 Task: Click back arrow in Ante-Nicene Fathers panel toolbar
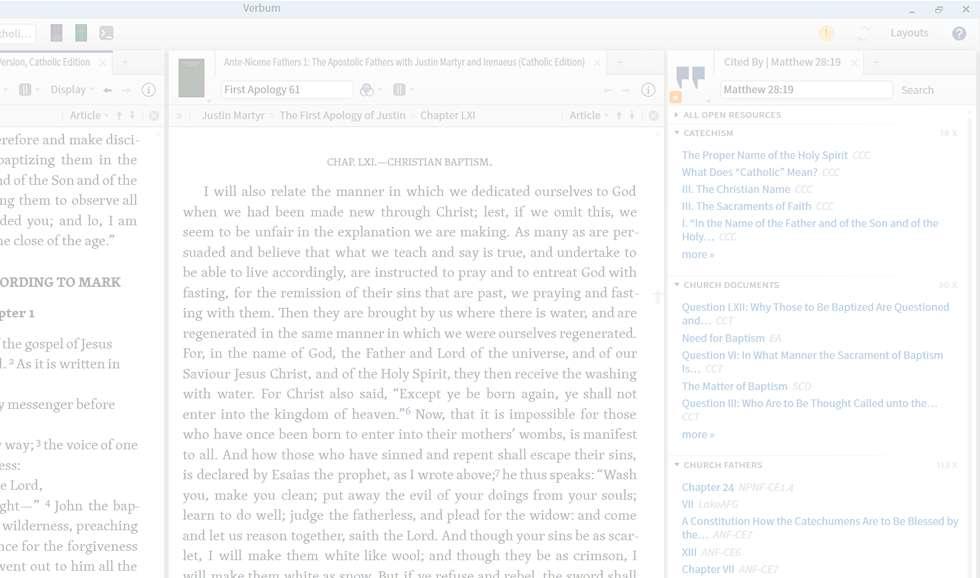[608, 90]
